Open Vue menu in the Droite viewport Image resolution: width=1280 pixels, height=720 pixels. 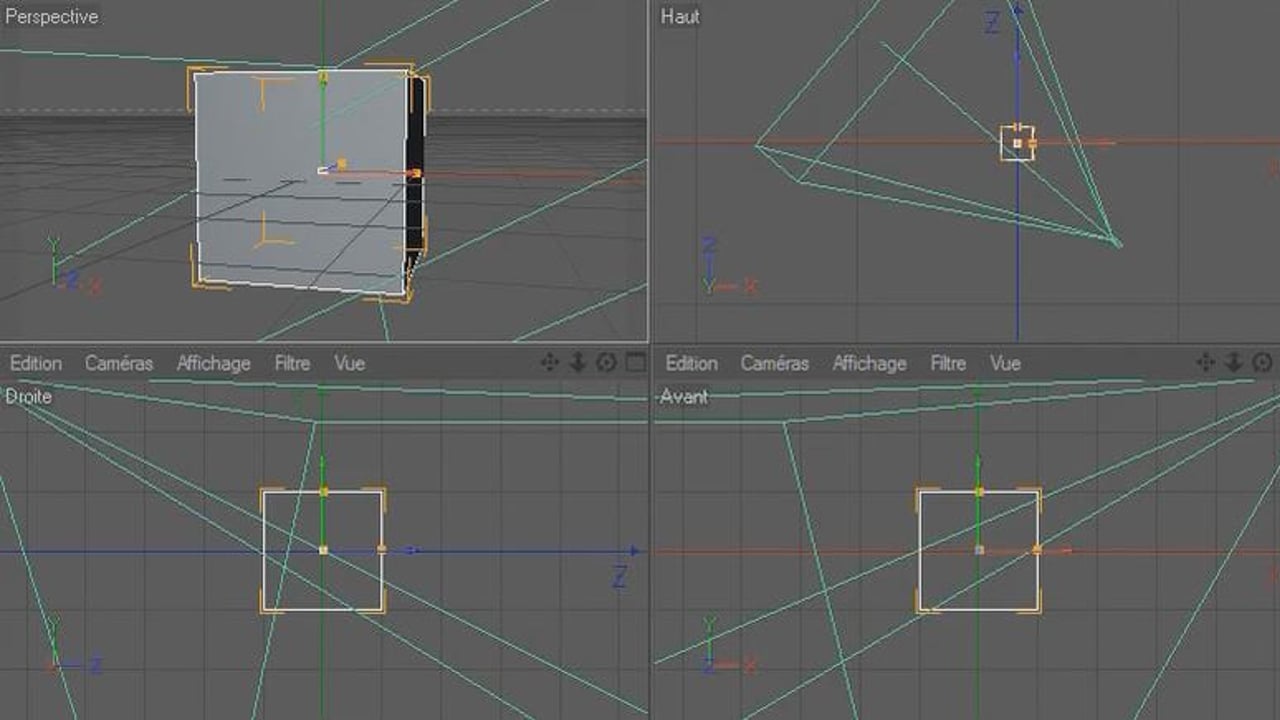pyautogui.click(x=350, y=363)
